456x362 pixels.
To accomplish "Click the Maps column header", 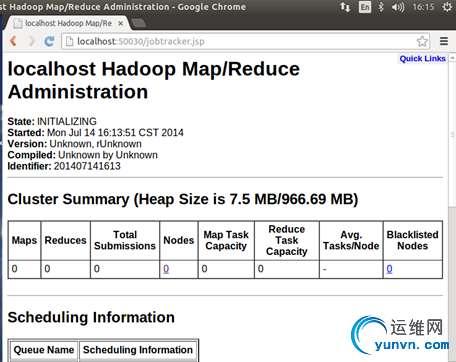I will coord(24,240).
